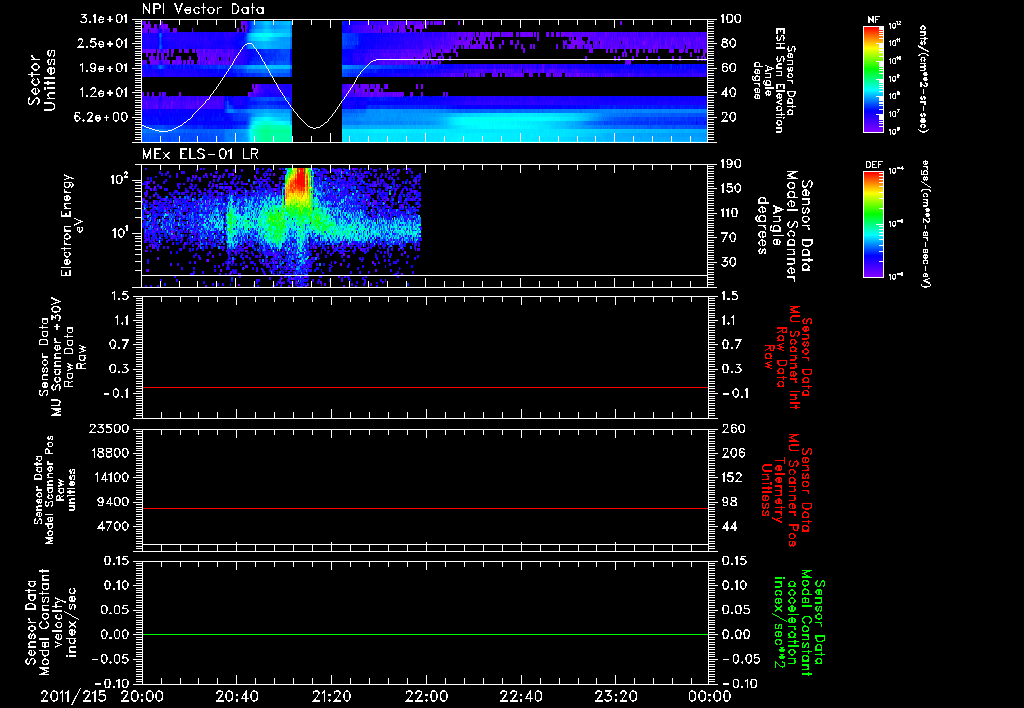
Task: Click the white sun elevation curve peak
Action: click(249, 44)
